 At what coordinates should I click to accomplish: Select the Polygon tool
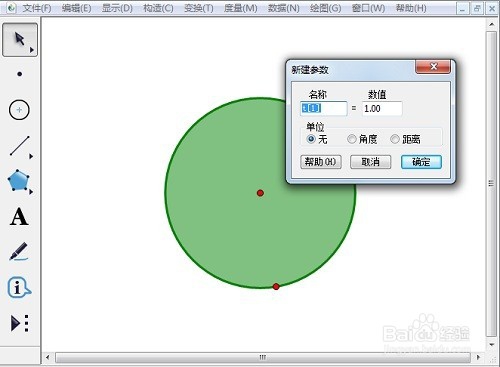click(19, 180)
